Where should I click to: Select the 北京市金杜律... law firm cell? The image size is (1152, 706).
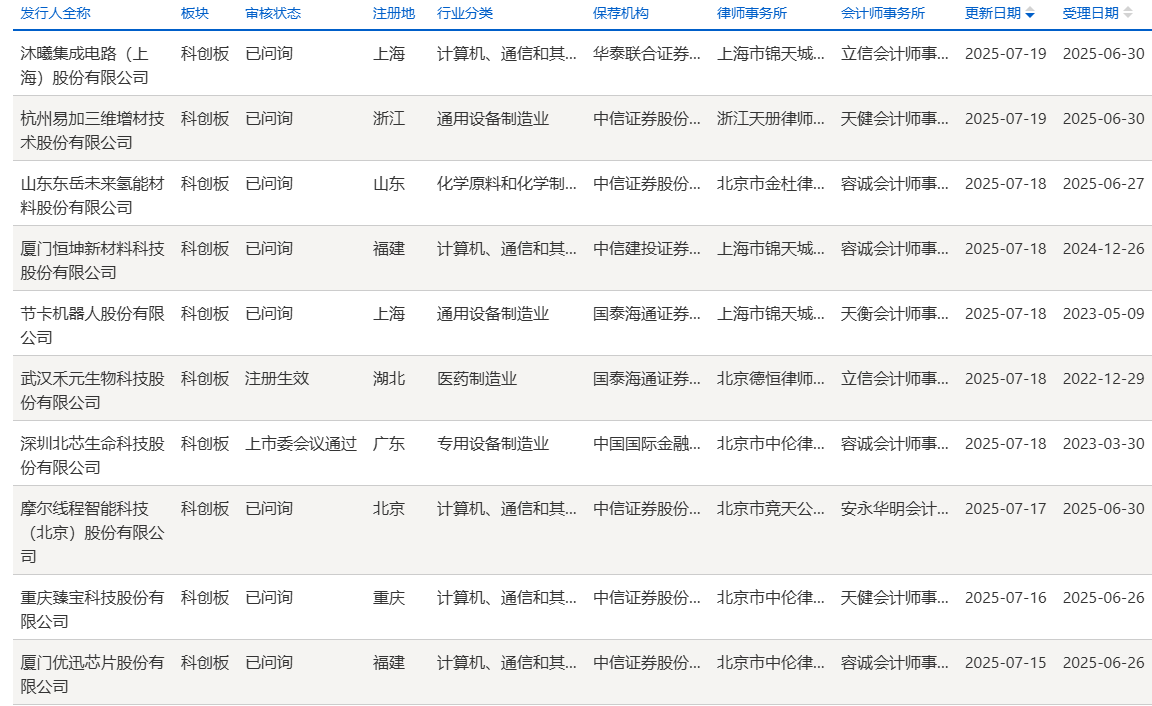click(x=771, y=184)
